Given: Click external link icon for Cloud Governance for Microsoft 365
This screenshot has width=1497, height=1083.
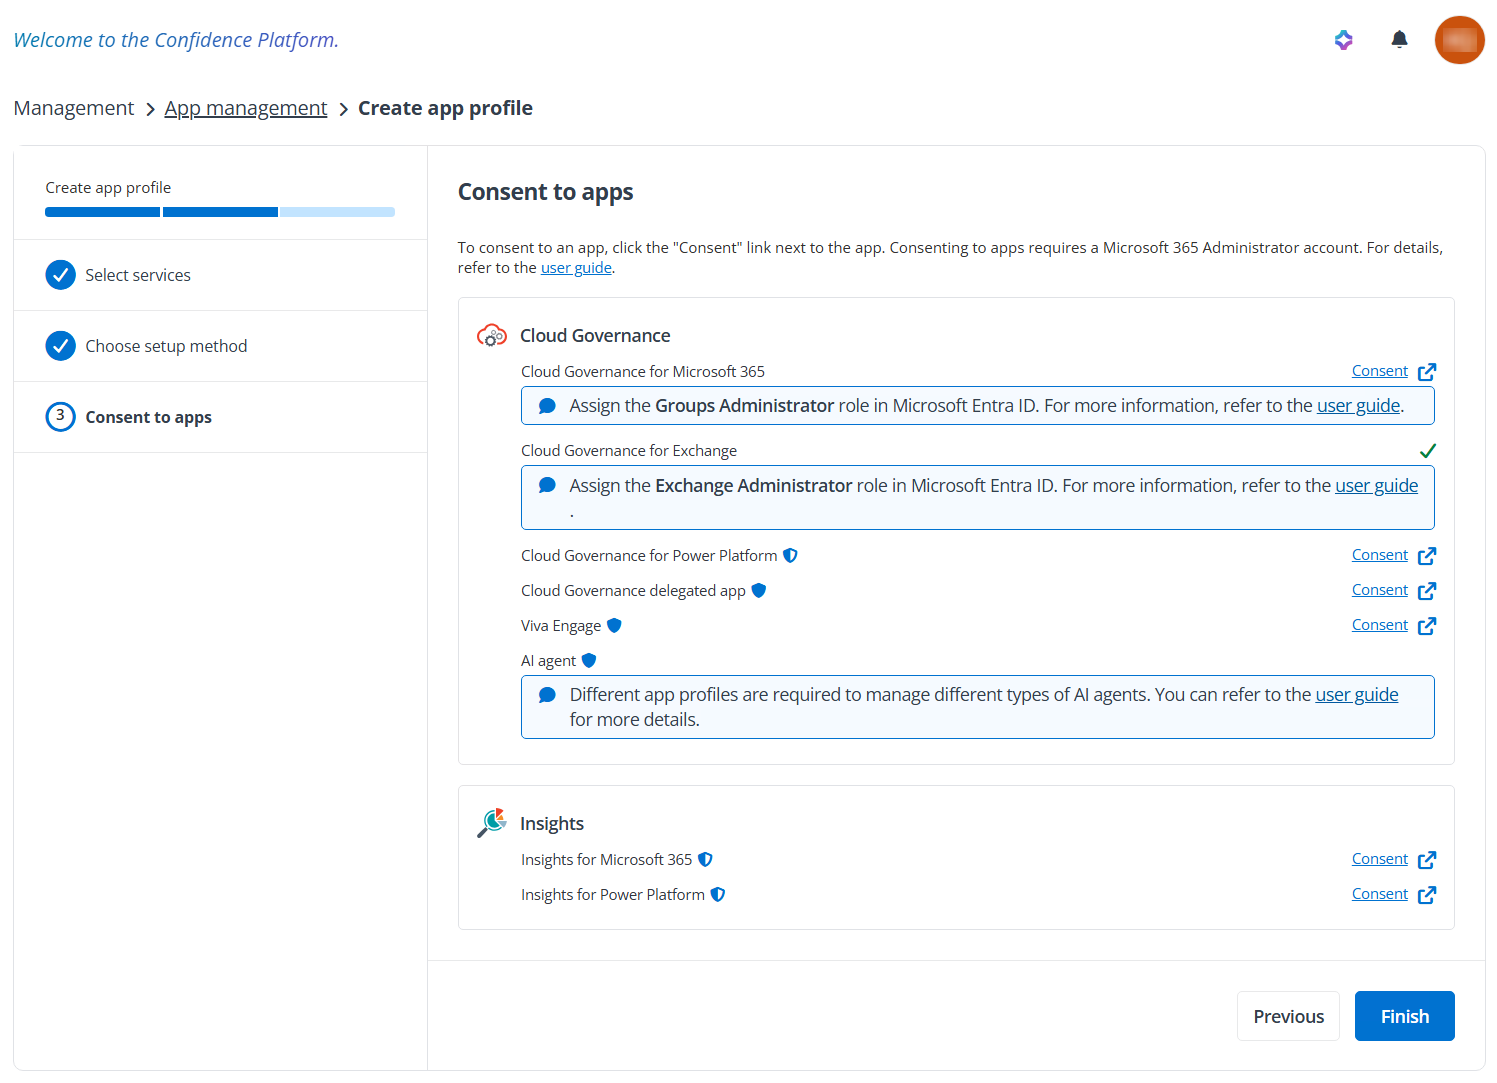Looking at the screenshot, I should point(1427,372).
